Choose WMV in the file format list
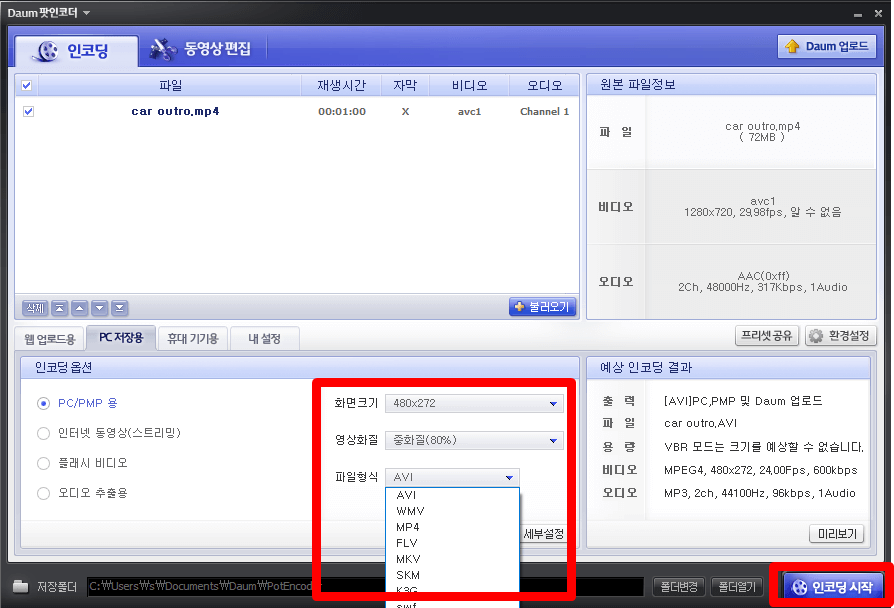894x608 pixels. point(452,511)
